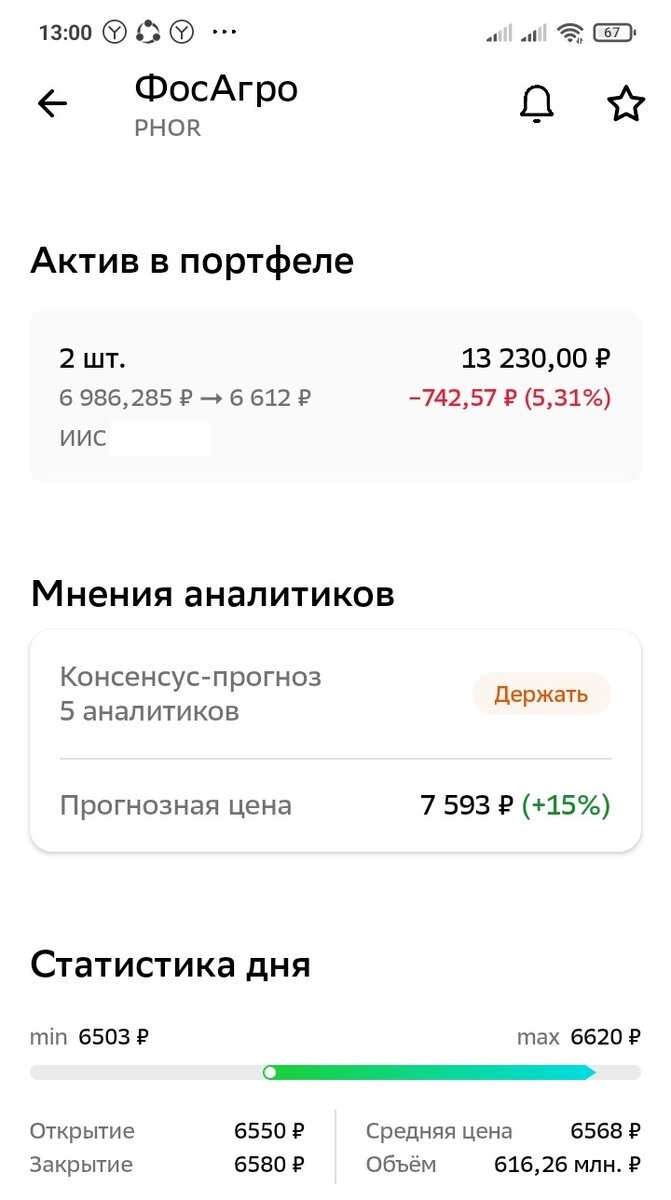
Task: Tap the PHOR ticker under ФосАгро
Action: (x=166, y=128)
